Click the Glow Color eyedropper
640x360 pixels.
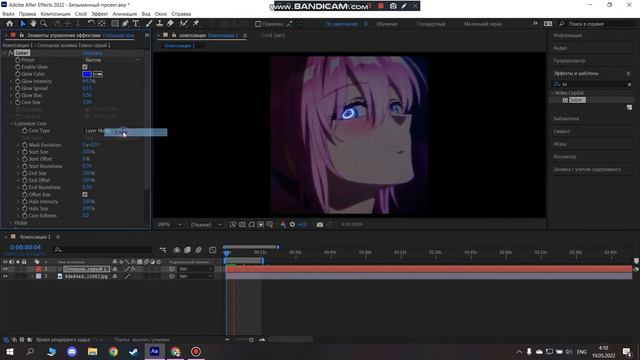coord(98,74)
